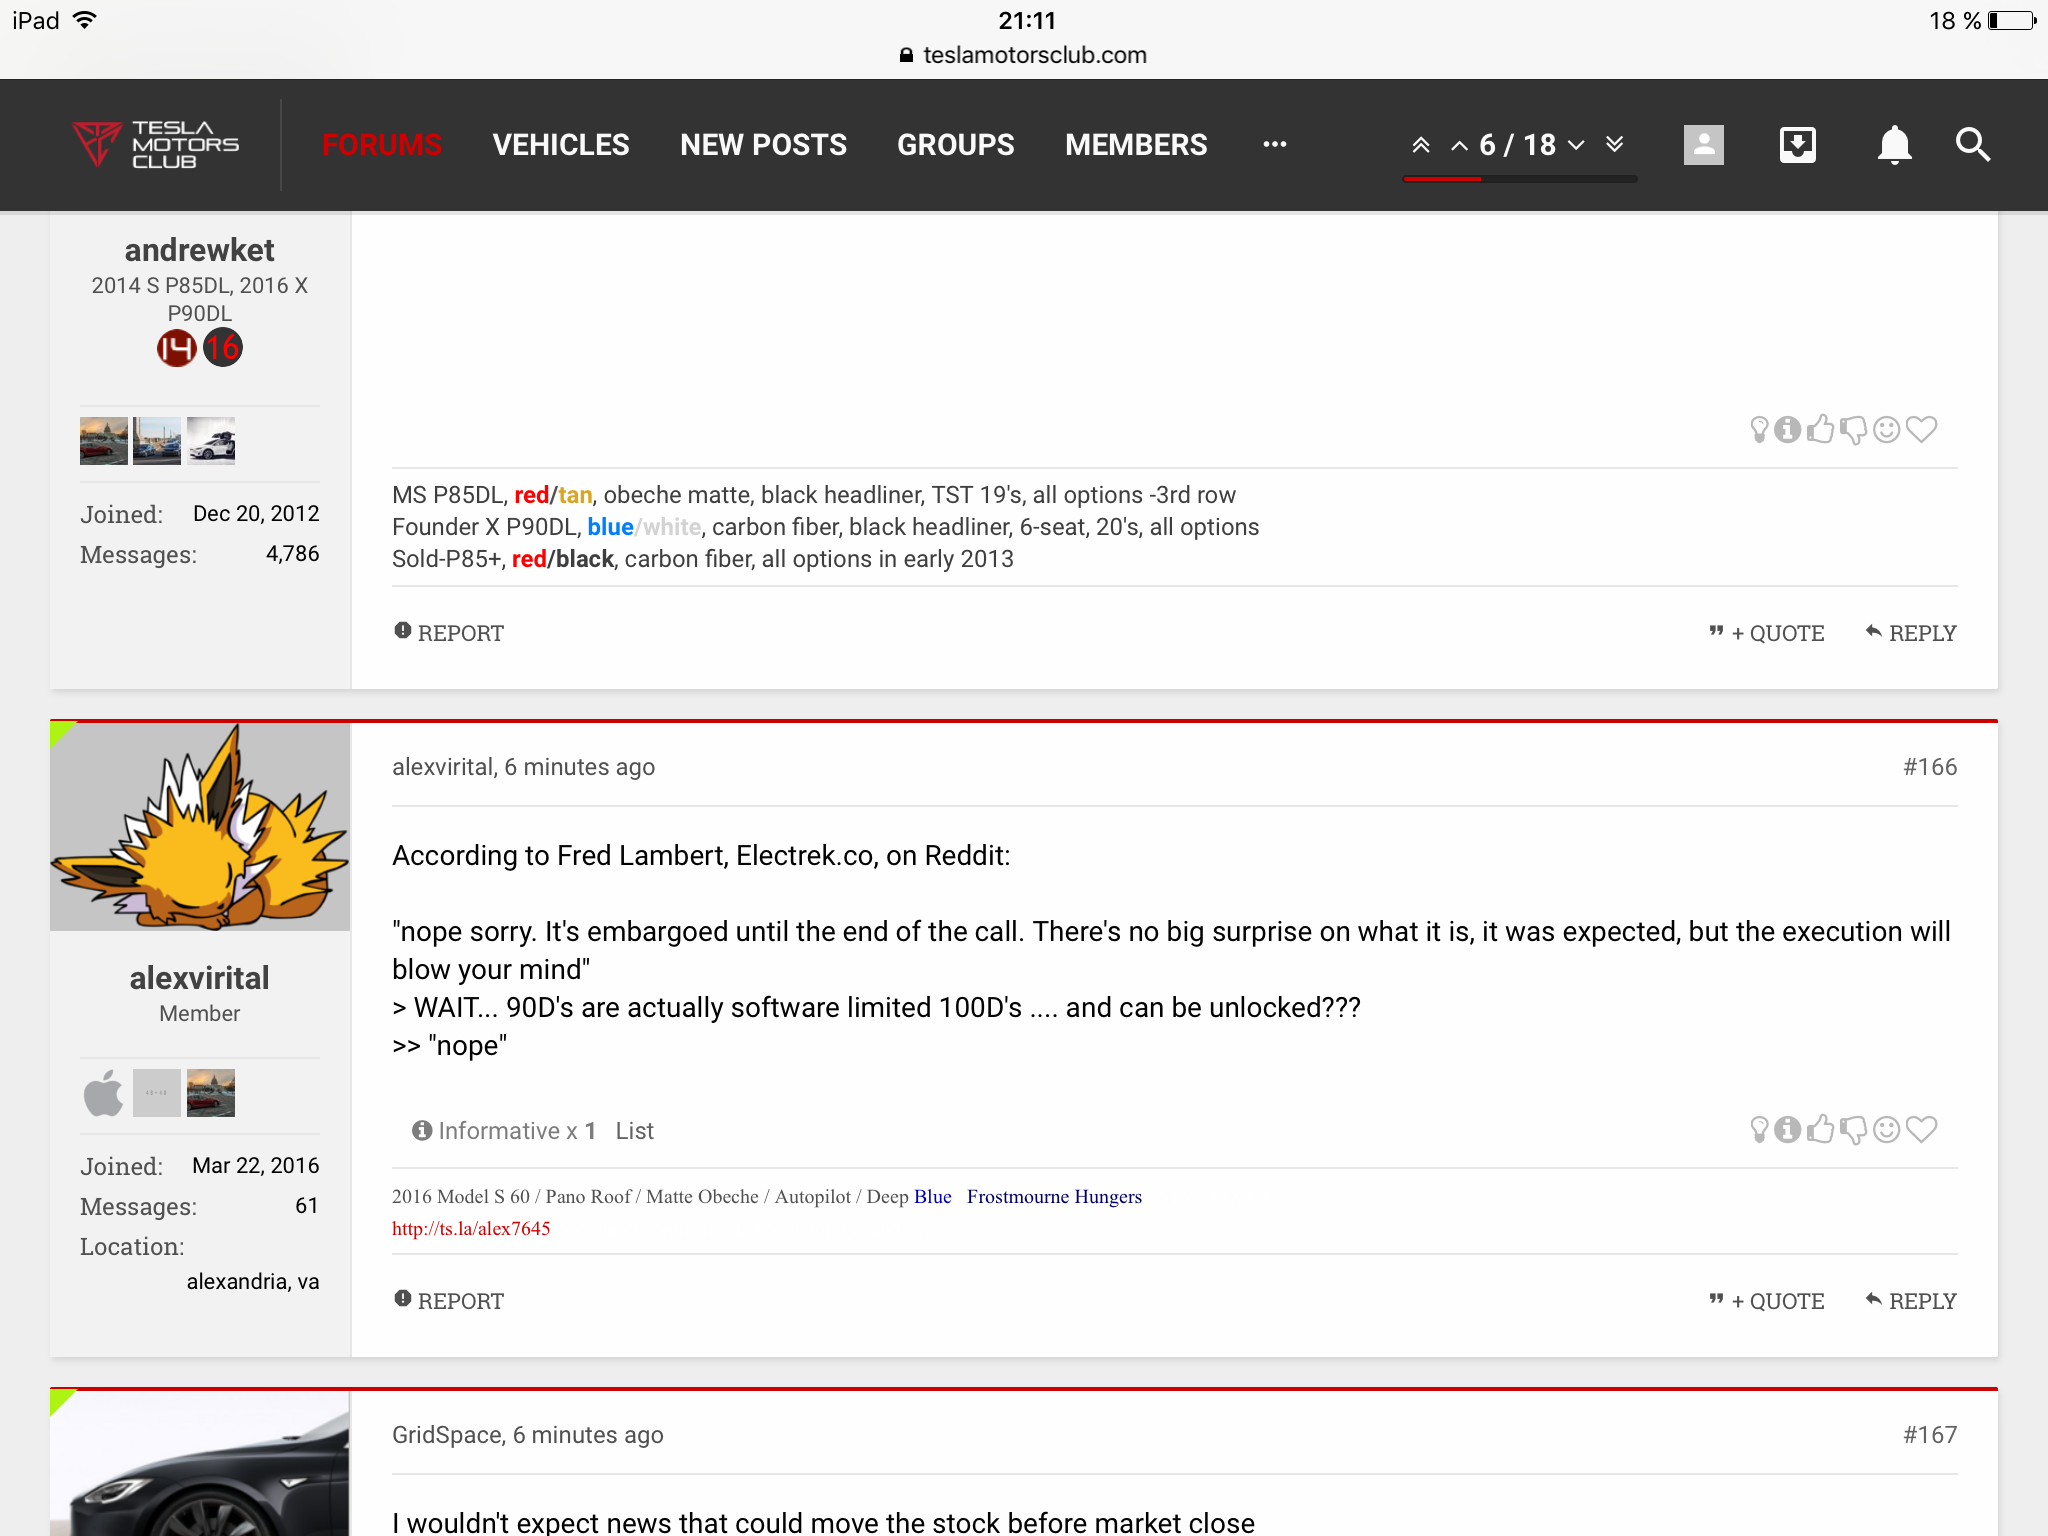Viewport: 2048px width, 1536px height.
Task: Open the search magnifier icon
Action: click(x=1973, y=145)
